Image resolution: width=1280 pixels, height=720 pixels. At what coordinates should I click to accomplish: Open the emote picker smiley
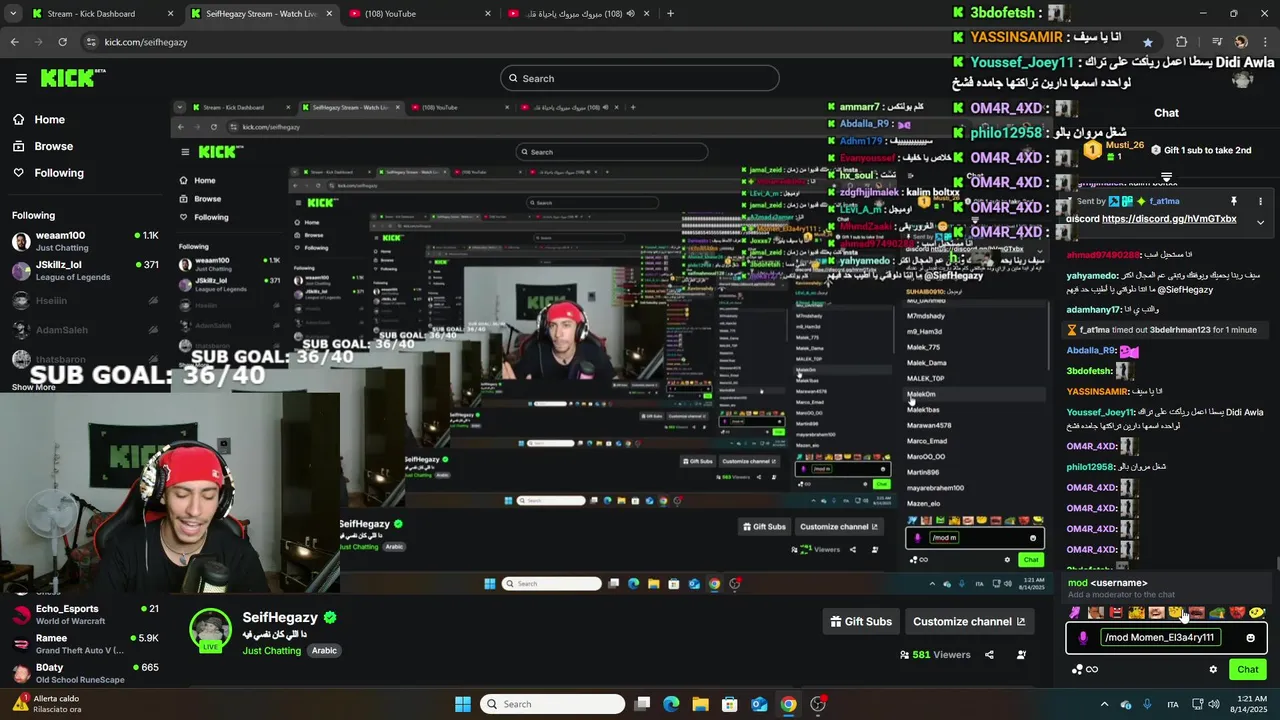(1250, 638)
